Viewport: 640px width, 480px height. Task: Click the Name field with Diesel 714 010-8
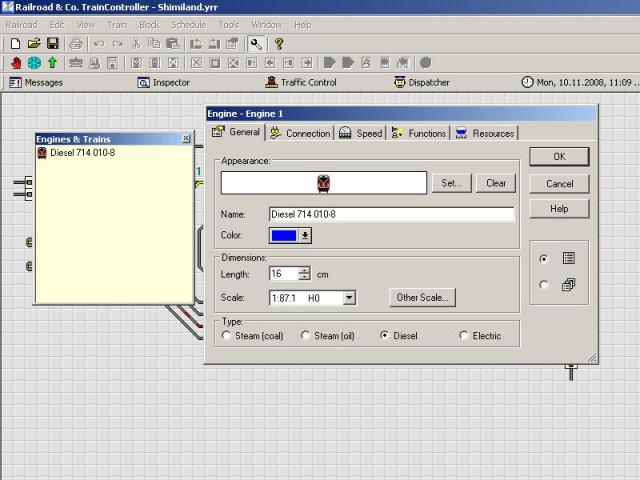pyautogui.click(x=391, y=214)
